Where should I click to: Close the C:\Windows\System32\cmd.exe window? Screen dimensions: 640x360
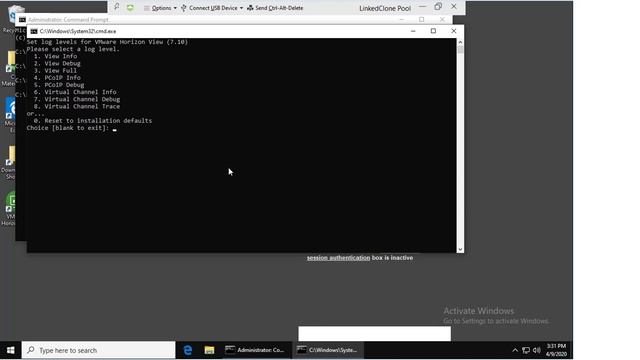(x=453, y=31)
